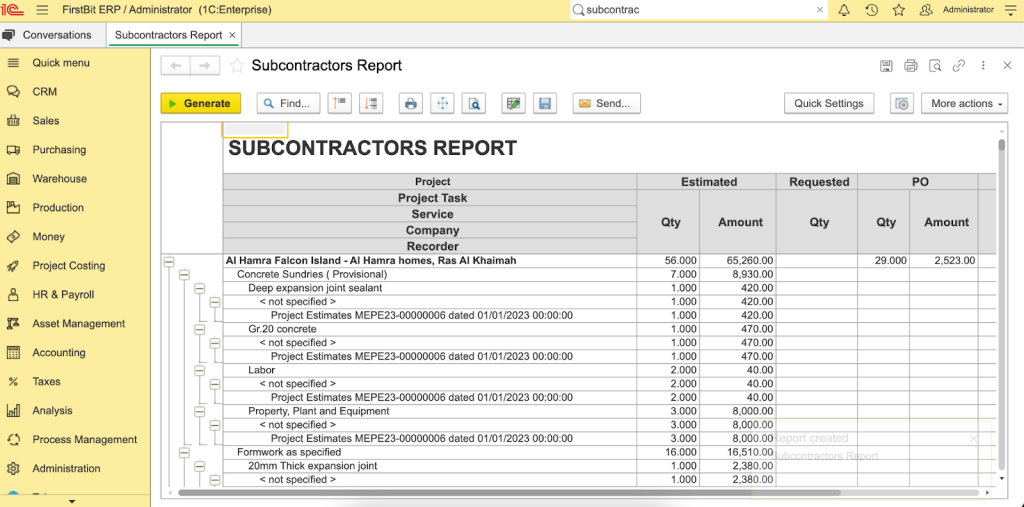Image resolution: width=1024 pixels, height=507 pixels.
Task: Mark Subcontractors Report as favorite star
Action: click(237, 66)
